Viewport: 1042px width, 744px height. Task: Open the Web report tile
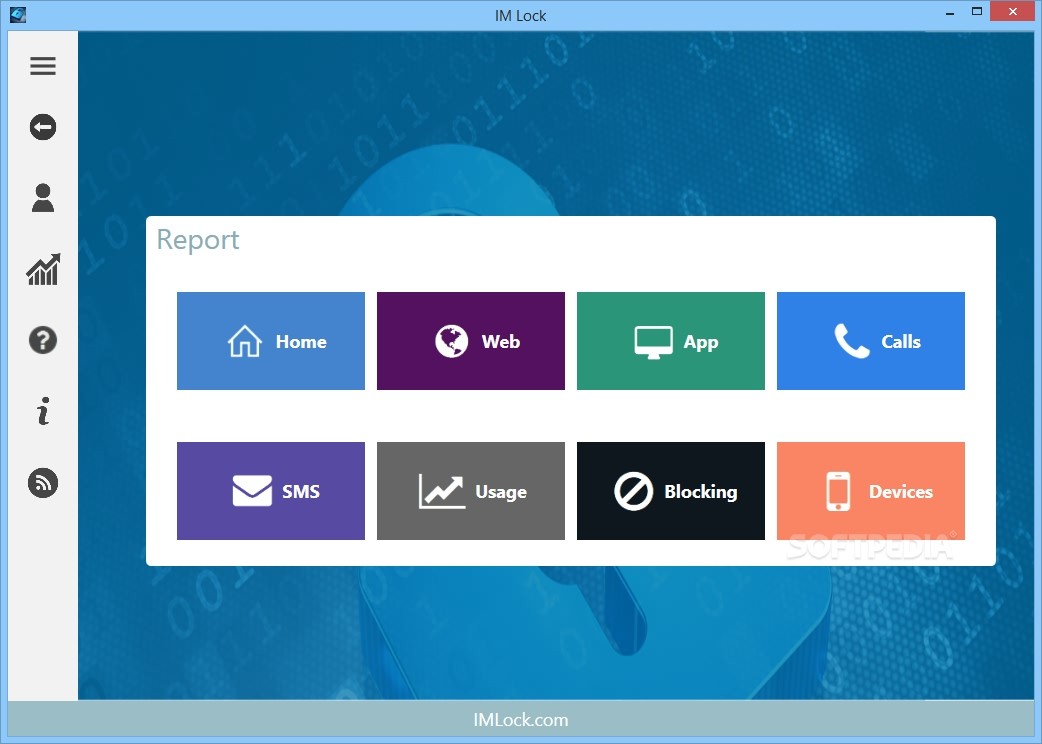point(470,341)
